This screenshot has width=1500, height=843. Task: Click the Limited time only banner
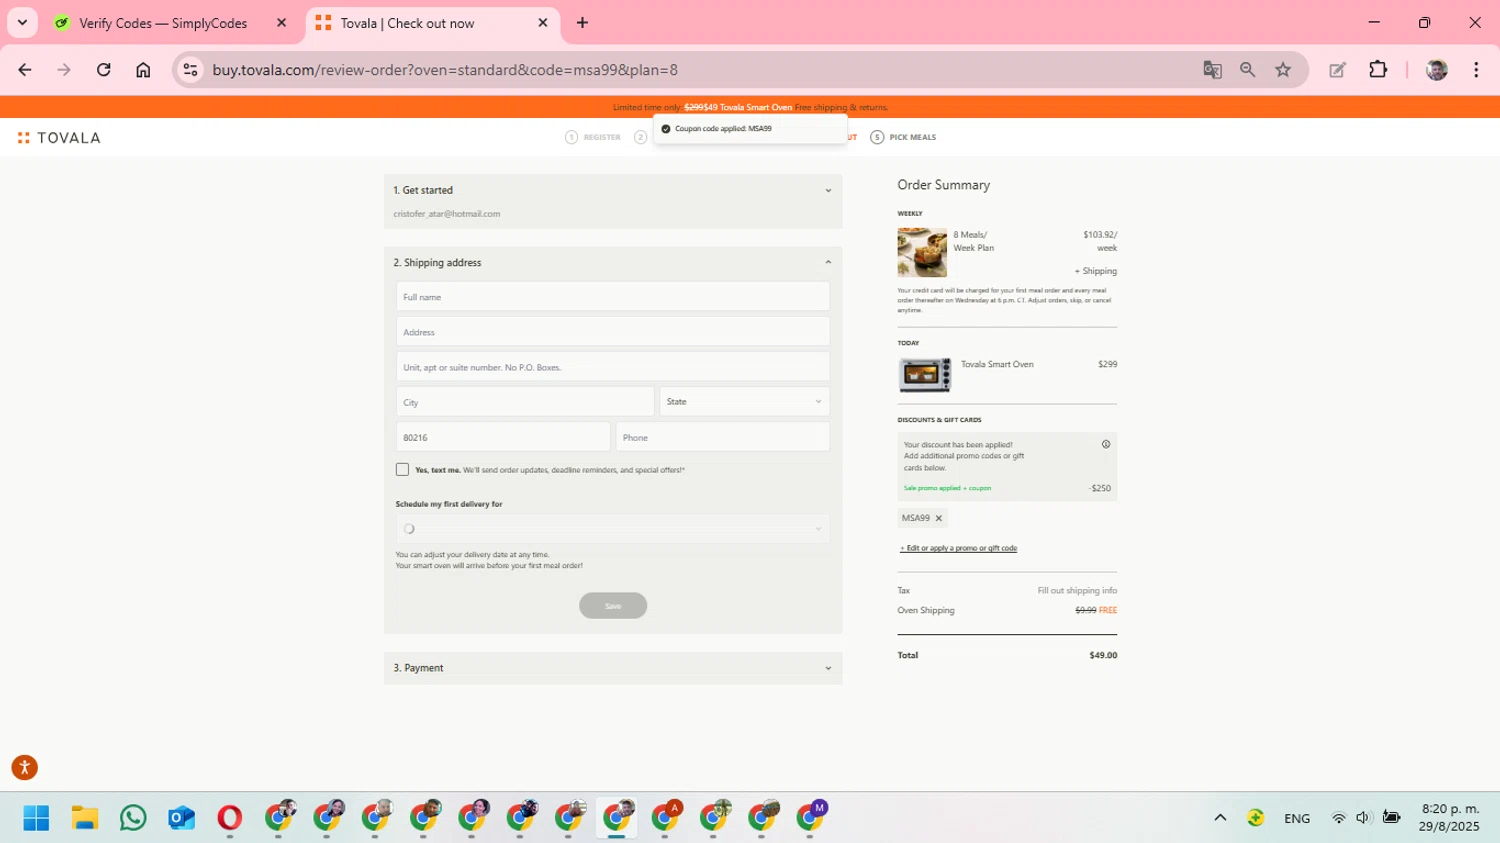(x=750, y=107)
